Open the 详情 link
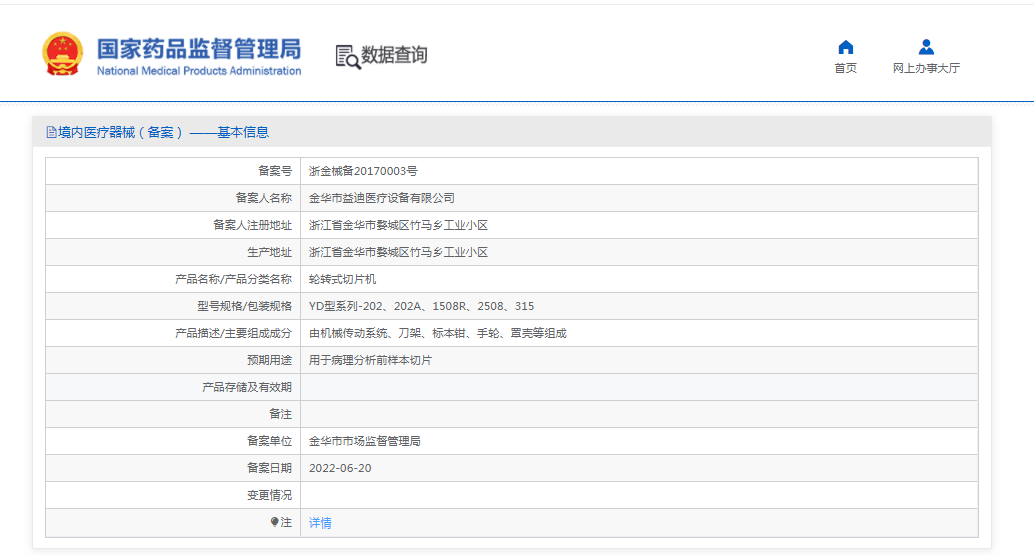Viewport: 1034px width, 555px height. click(320, 523)
